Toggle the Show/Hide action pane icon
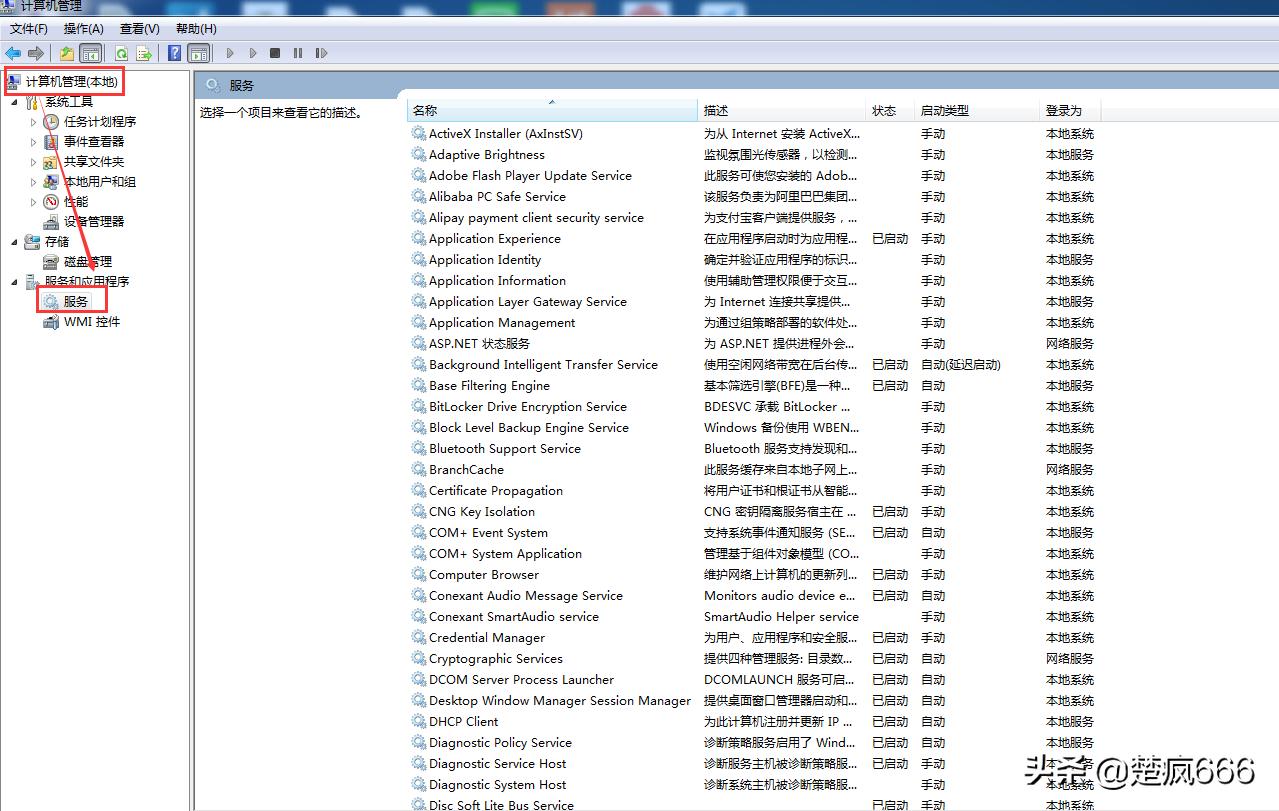Image resolution: width=1279 pixels, height=811 pixels. pyautogui.click(x=198, y=53)
